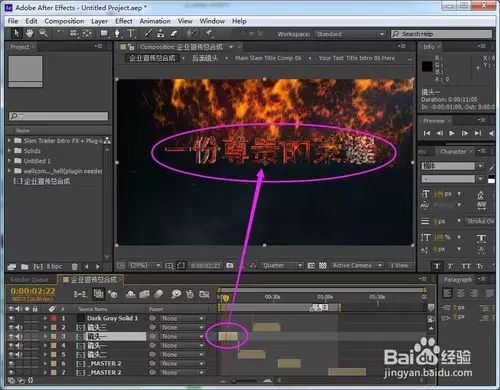Toggle visibility of layer 6 _MASTER 2
500x390 pixels.
pos(11,363)
